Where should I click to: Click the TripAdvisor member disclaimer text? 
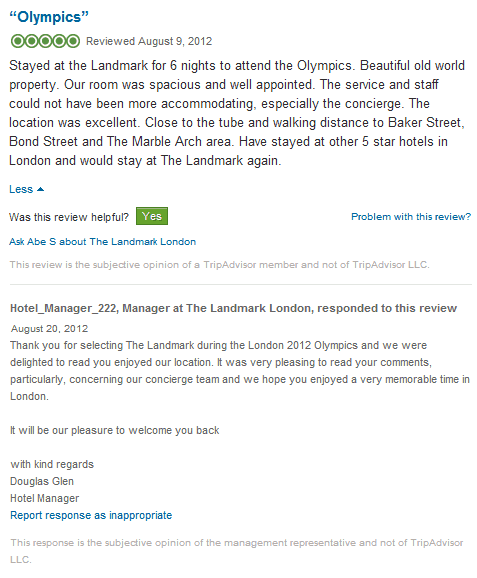[220, 264]
